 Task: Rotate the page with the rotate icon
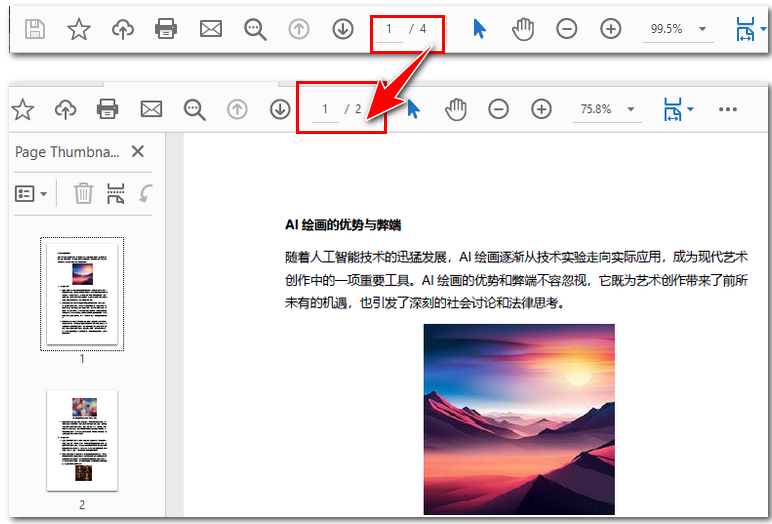point(146,193)
